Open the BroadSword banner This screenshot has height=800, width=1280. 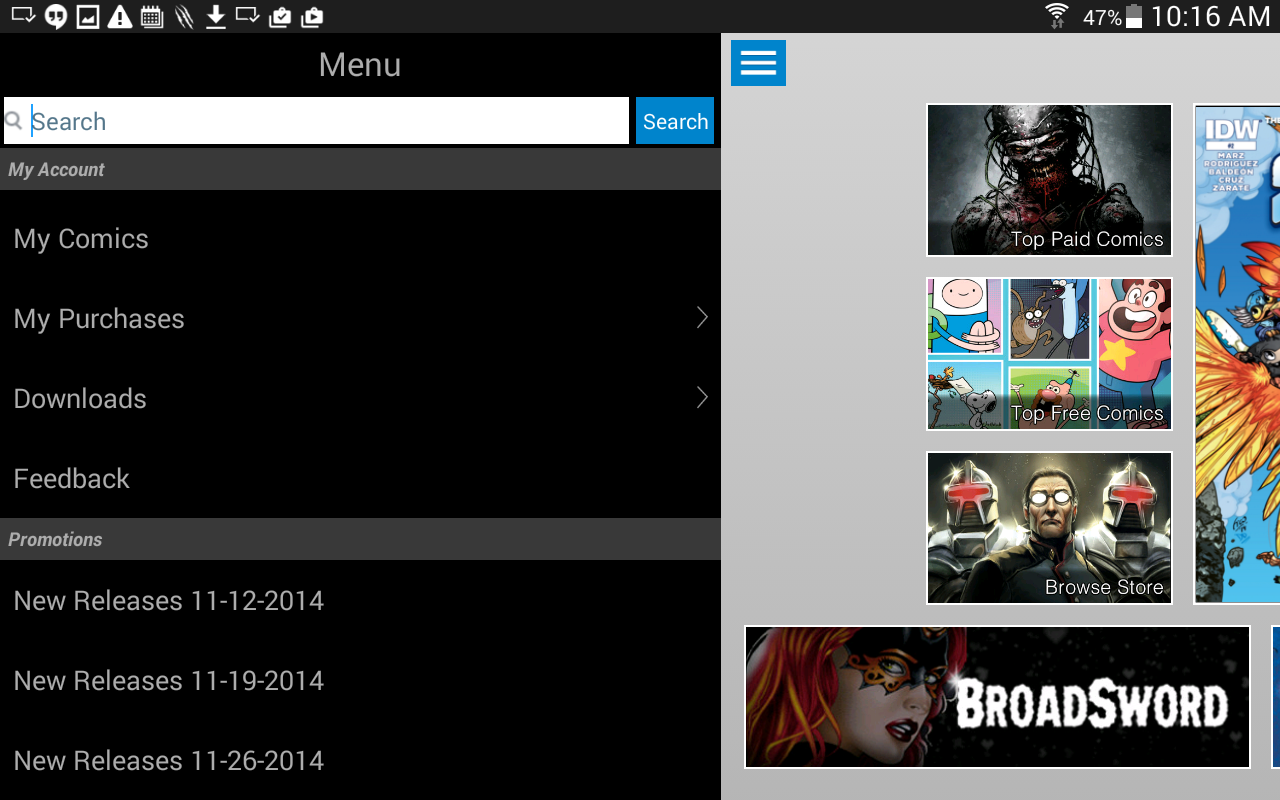point(998,697)
